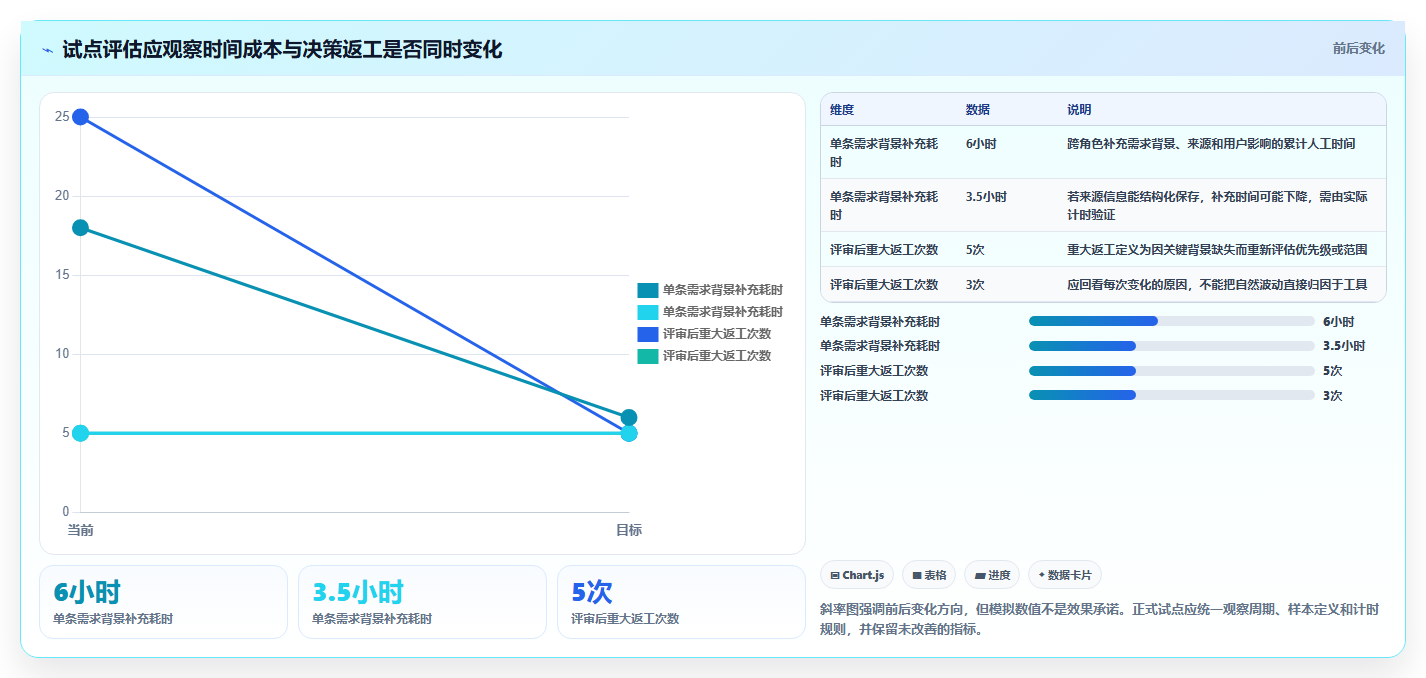
Task: Click the y-axis label 25
Action: pos(62,117)
